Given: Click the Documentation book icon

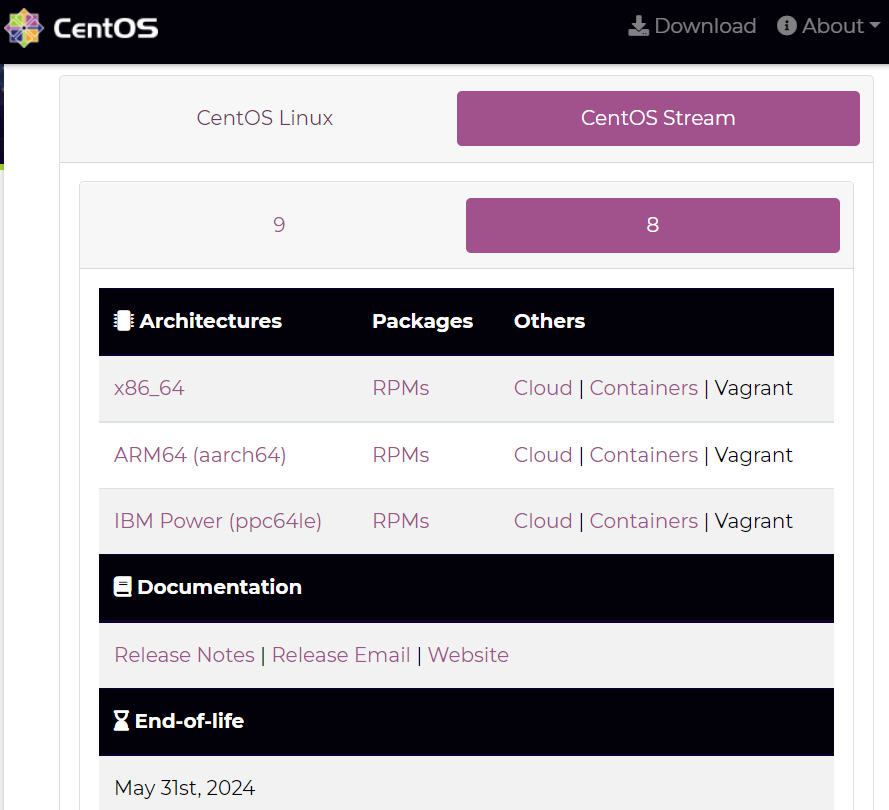Looking at the screenshot, I should tap(122, 587).
